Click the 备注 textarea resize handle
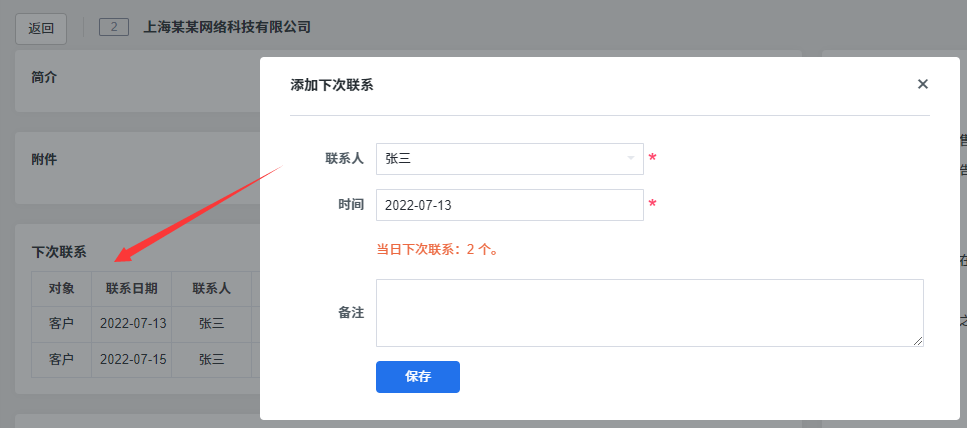The image size is (967, 428). pos(918,342)
